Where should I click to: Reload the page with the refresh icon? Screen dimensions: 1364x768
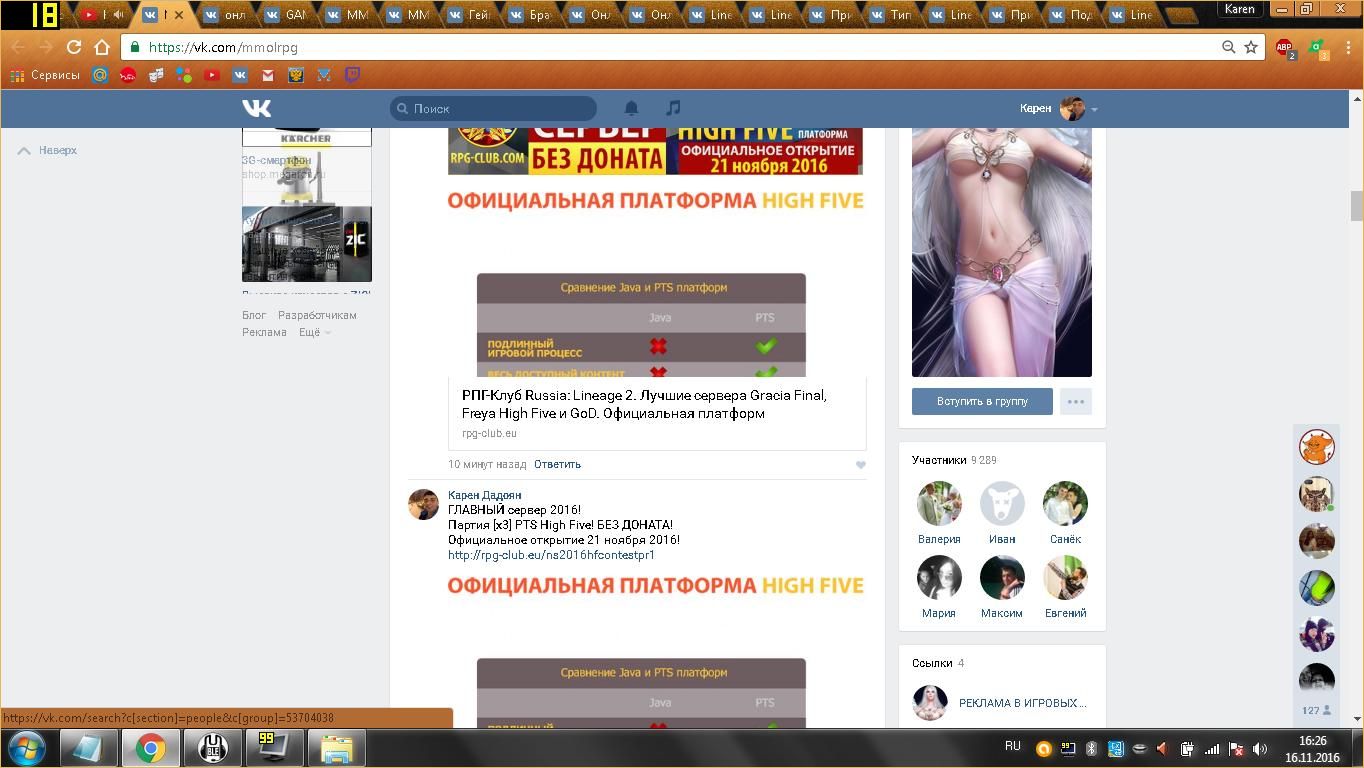click(73, 47)
